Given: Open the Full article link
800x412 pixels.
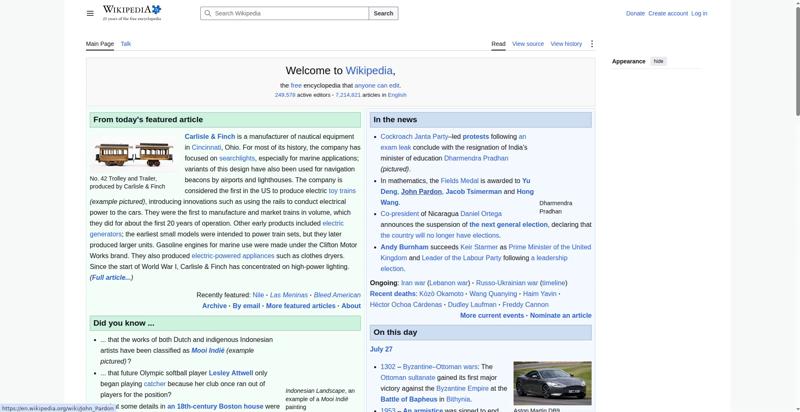Looking at the screenshot, I should pos(111,278).
